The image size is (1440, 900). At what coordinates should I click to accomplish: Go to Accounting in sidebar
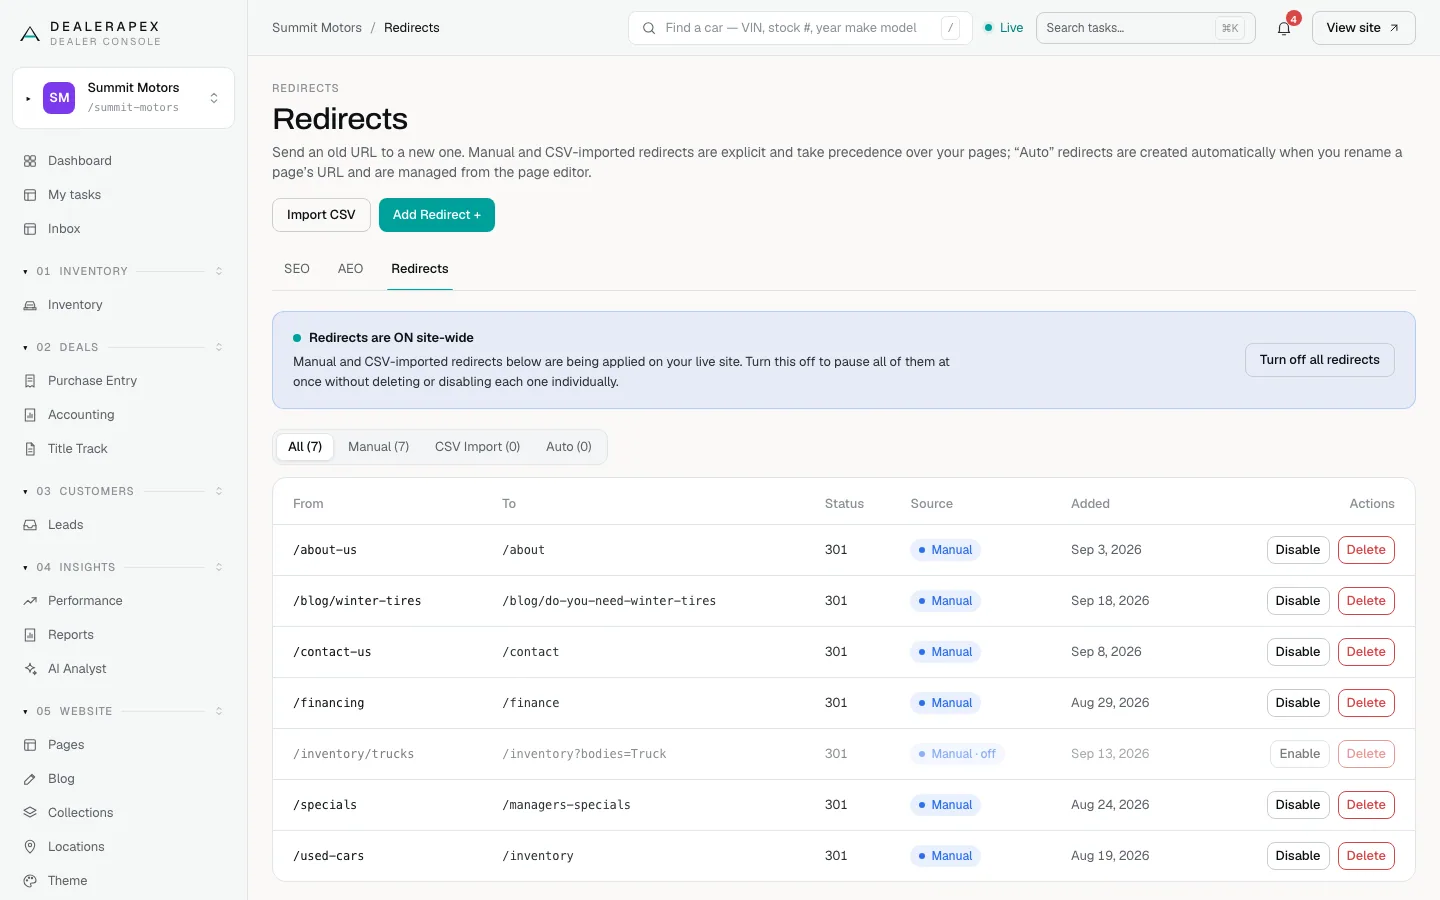point(124,415)
